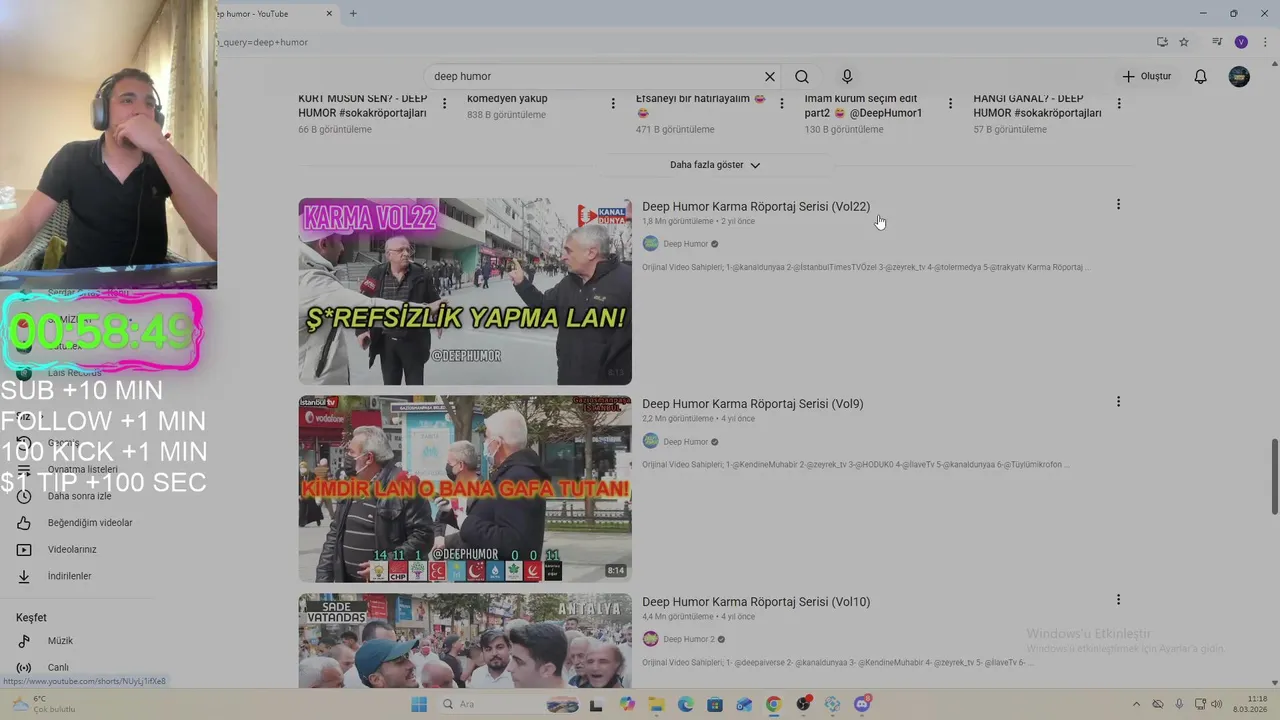Viewport: 1280px width, 720px height.
Task: Open options for 'Efsaneyi bir hatırlayalım' short
Action: (x=782, y=104)
